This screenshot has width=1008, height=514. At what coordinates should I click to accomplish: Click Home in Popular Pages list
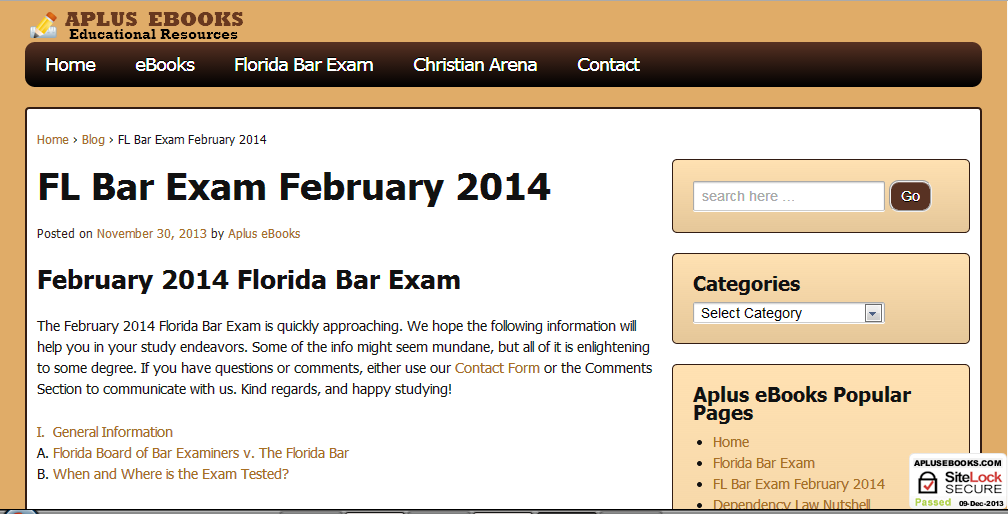coord(731,442)
